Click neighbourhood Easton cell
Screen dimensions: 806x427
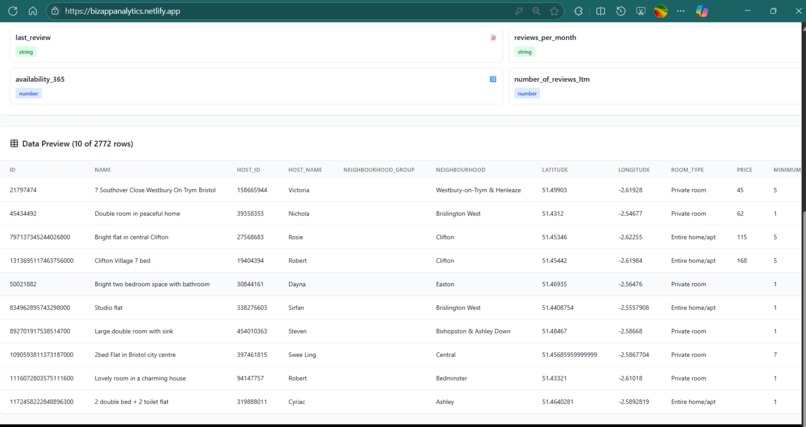[x=445, y=284]
